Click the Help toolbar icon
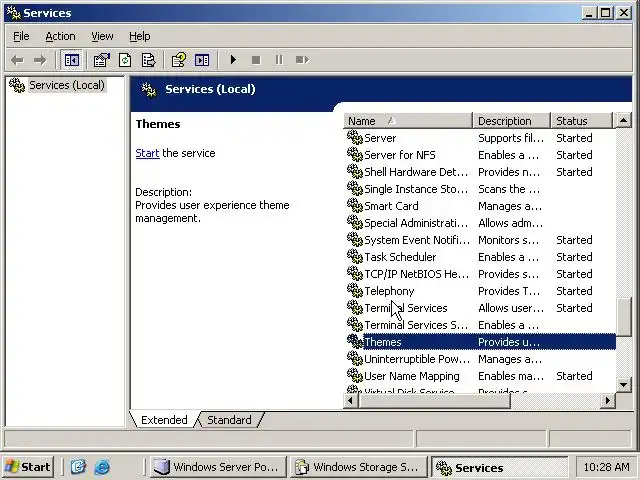Screen dimensions: 640x480 178,60
